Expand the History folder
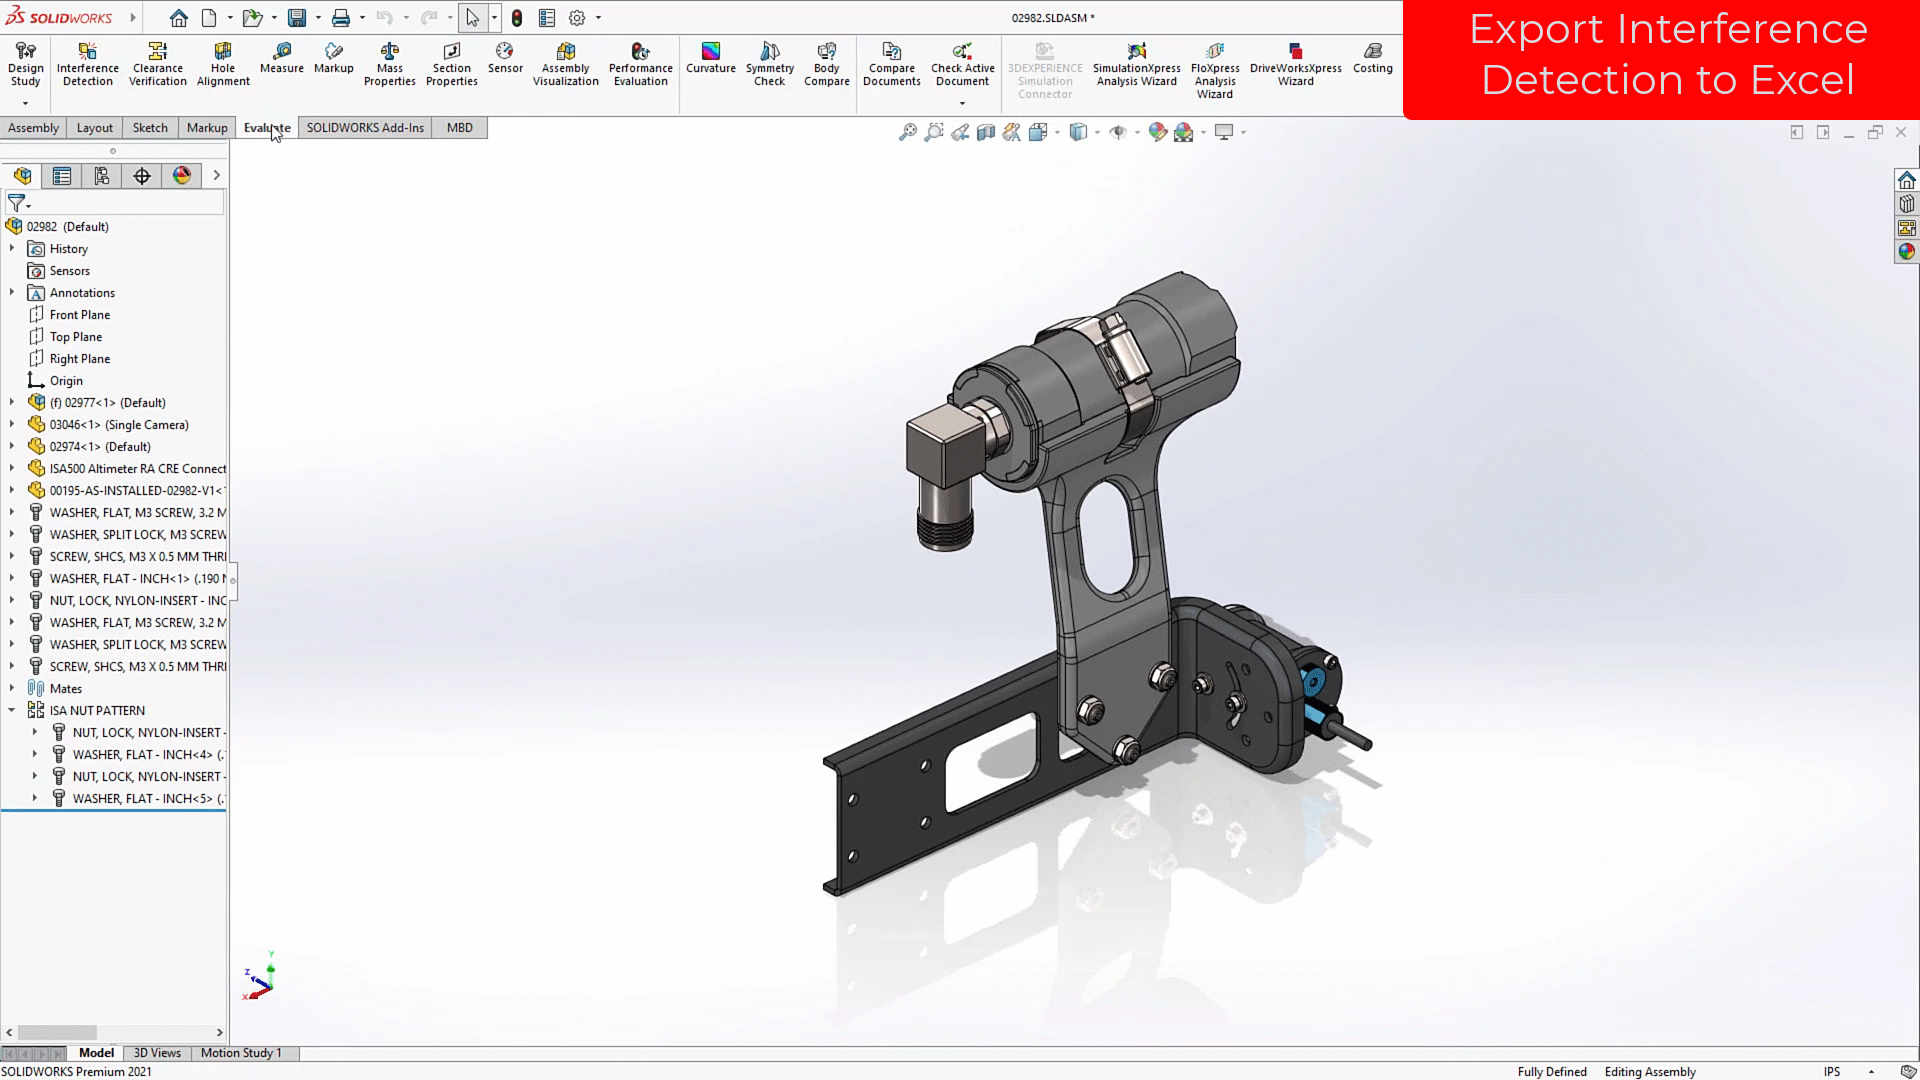 (x=12, y=249)
